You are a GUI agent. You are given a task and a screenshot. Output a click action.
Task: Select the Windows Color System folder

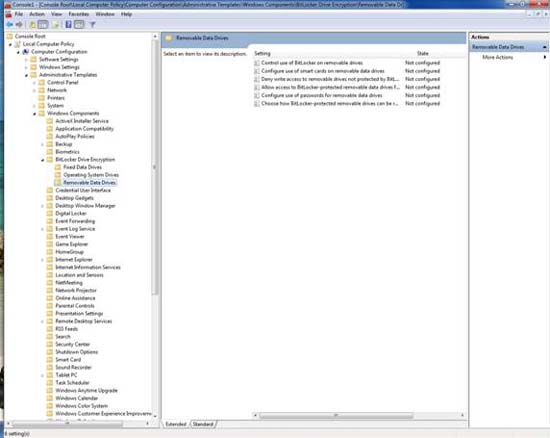[x=82, y=406]
